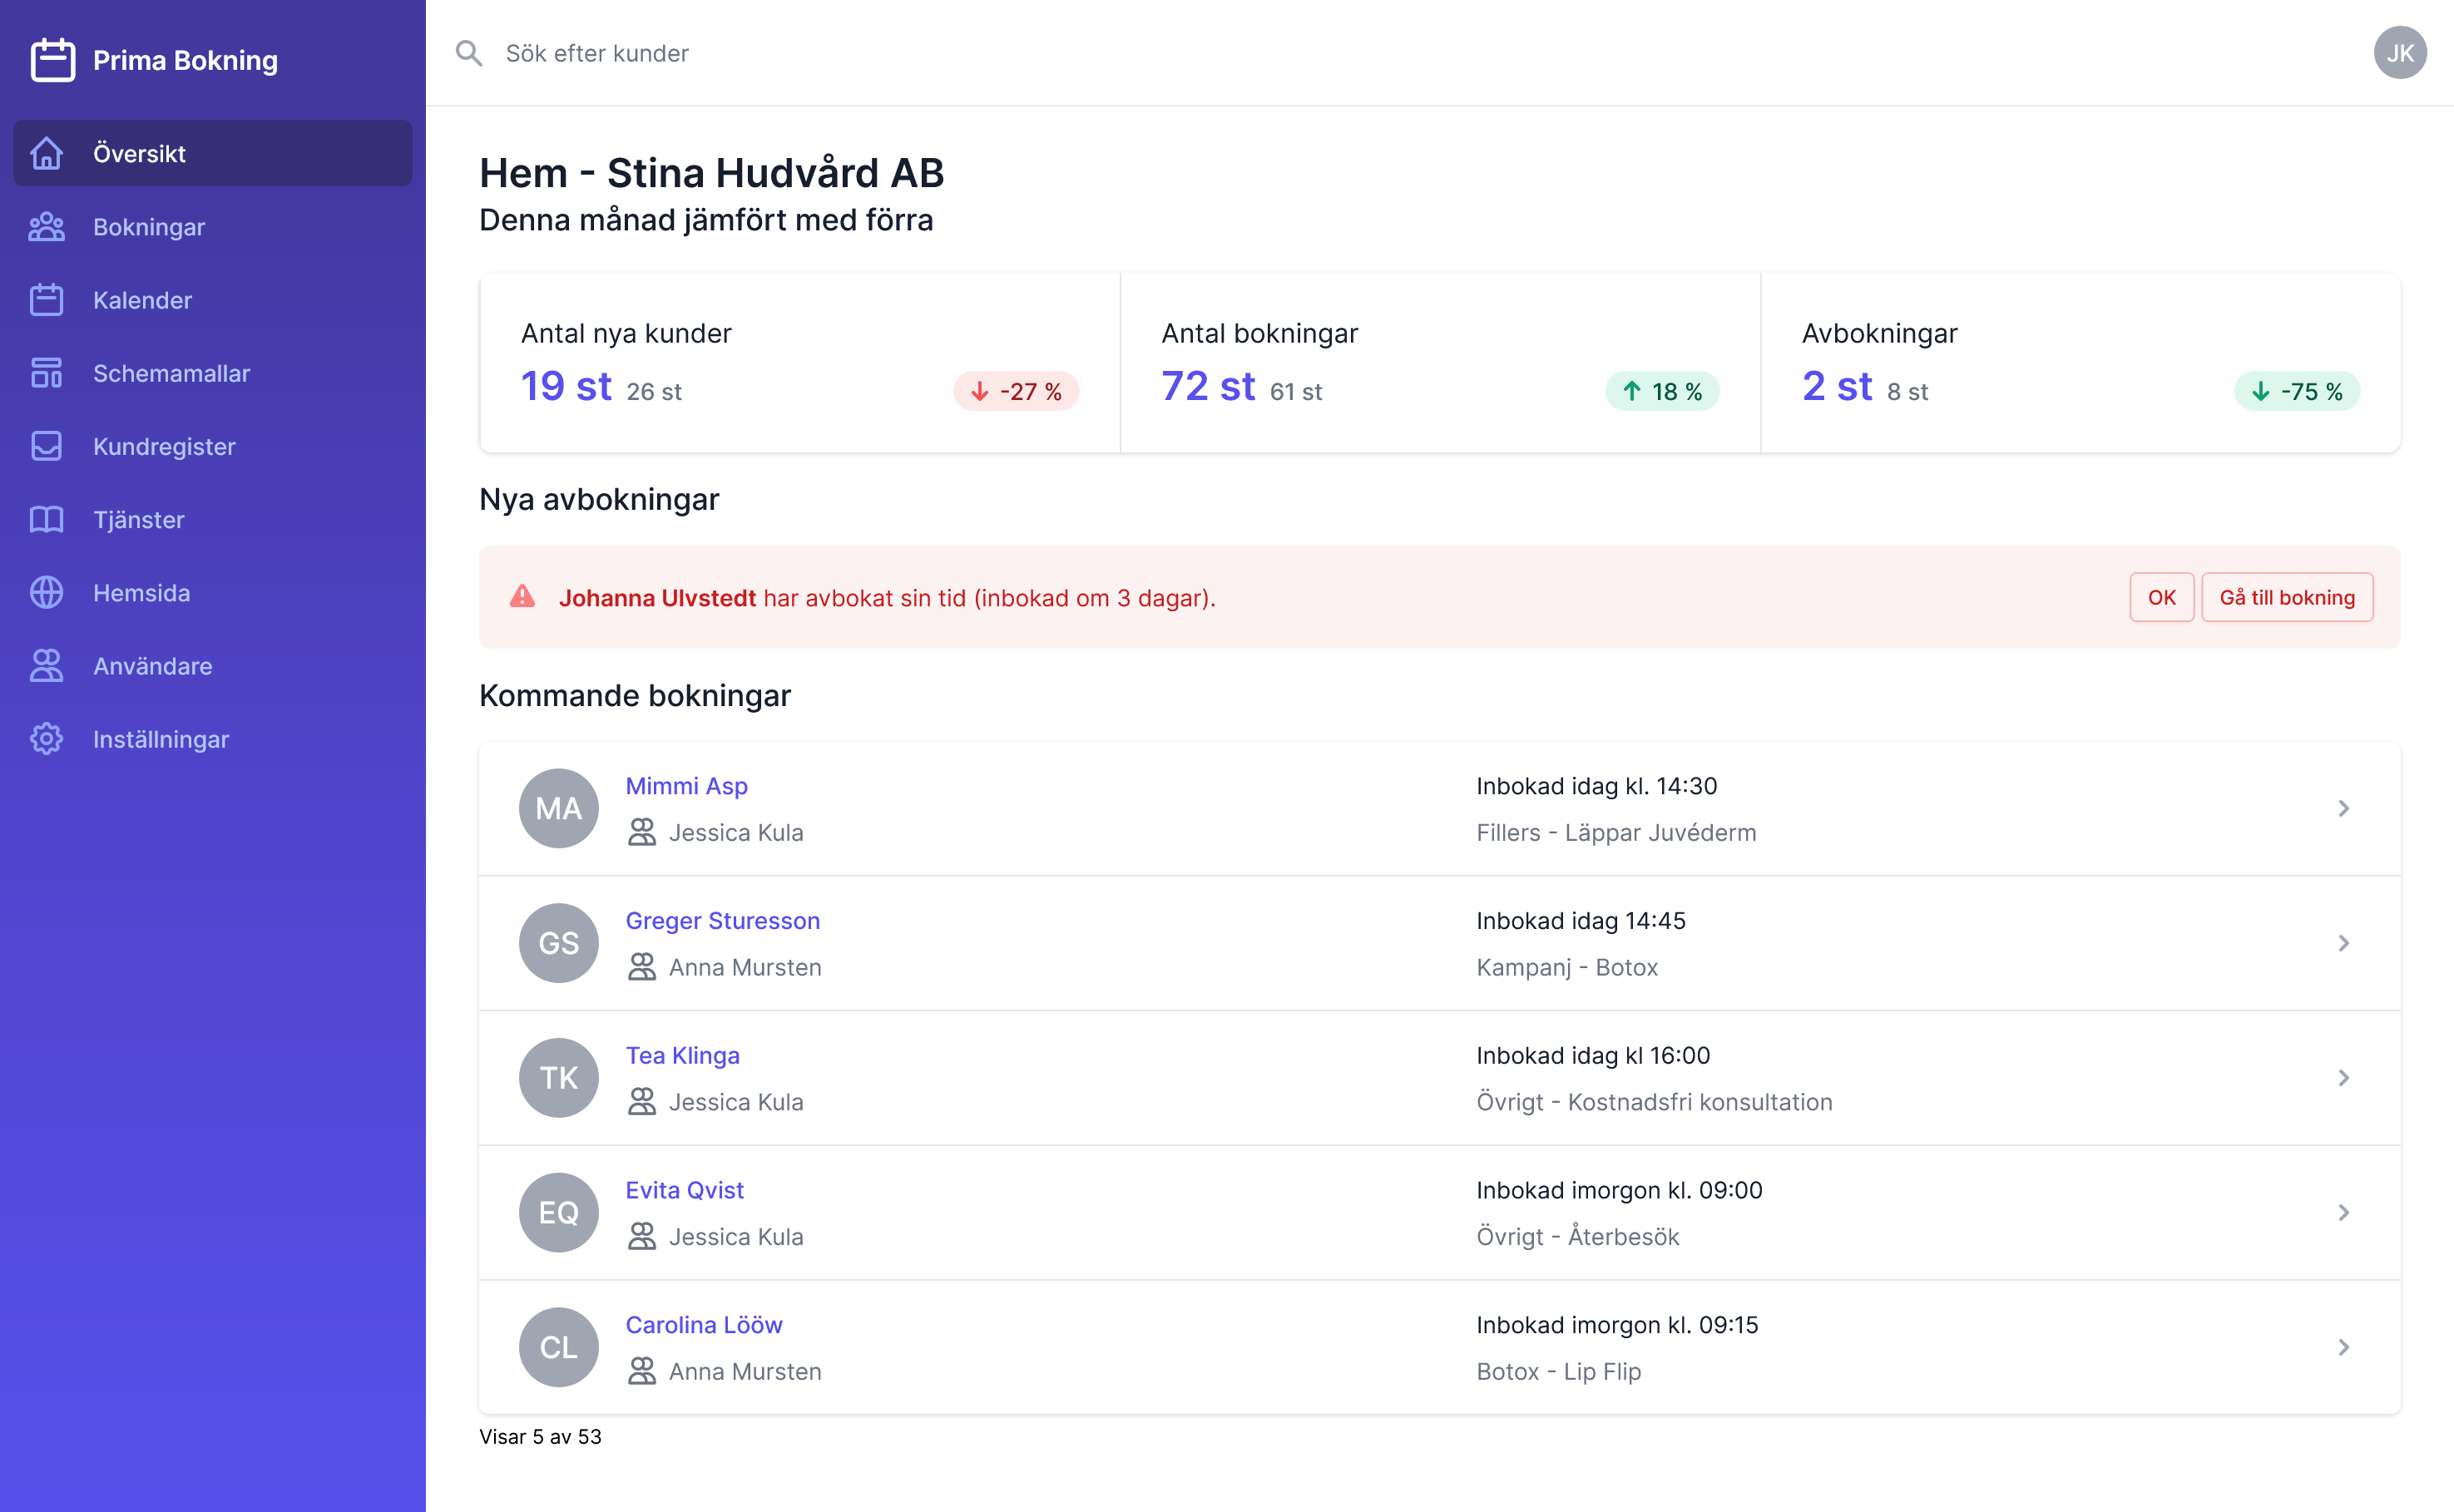This screenshot has height=1512, width=2454.
Task: Open Bokningar in the sidebar
Action: [x=213, y=227]
